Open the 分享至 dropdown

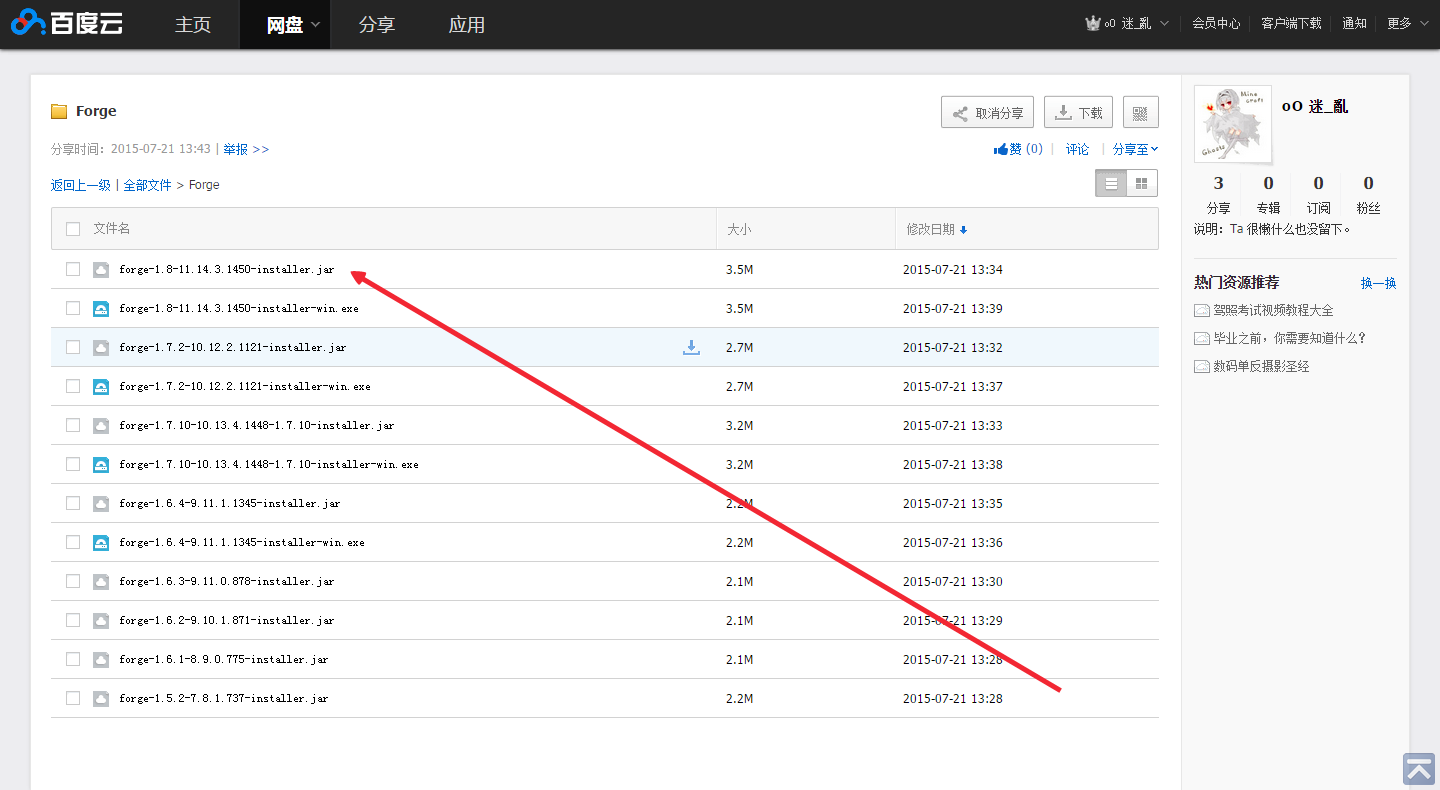(1135, 149)
